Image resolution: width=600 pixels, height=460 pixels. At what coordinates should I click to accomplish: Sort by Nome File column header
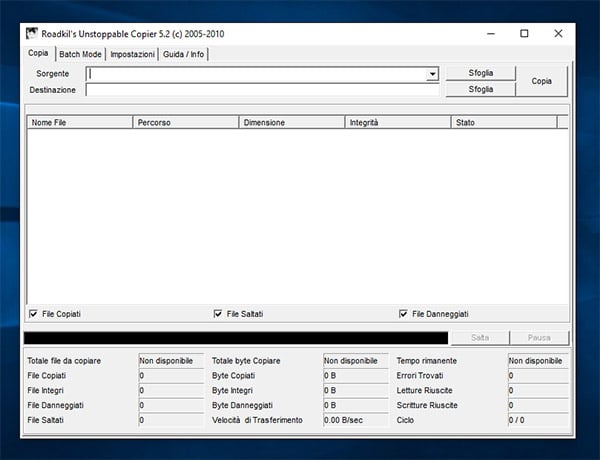(80, 122)
